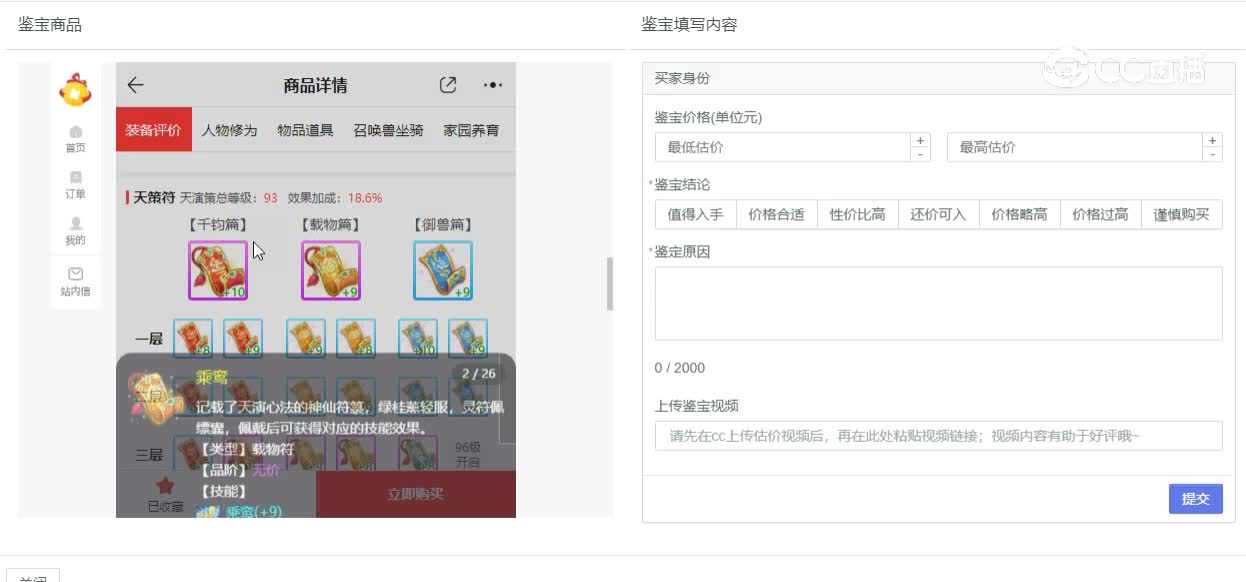
Task: Click the product page vertical scrollbar
Action: [x=609, y=284]
